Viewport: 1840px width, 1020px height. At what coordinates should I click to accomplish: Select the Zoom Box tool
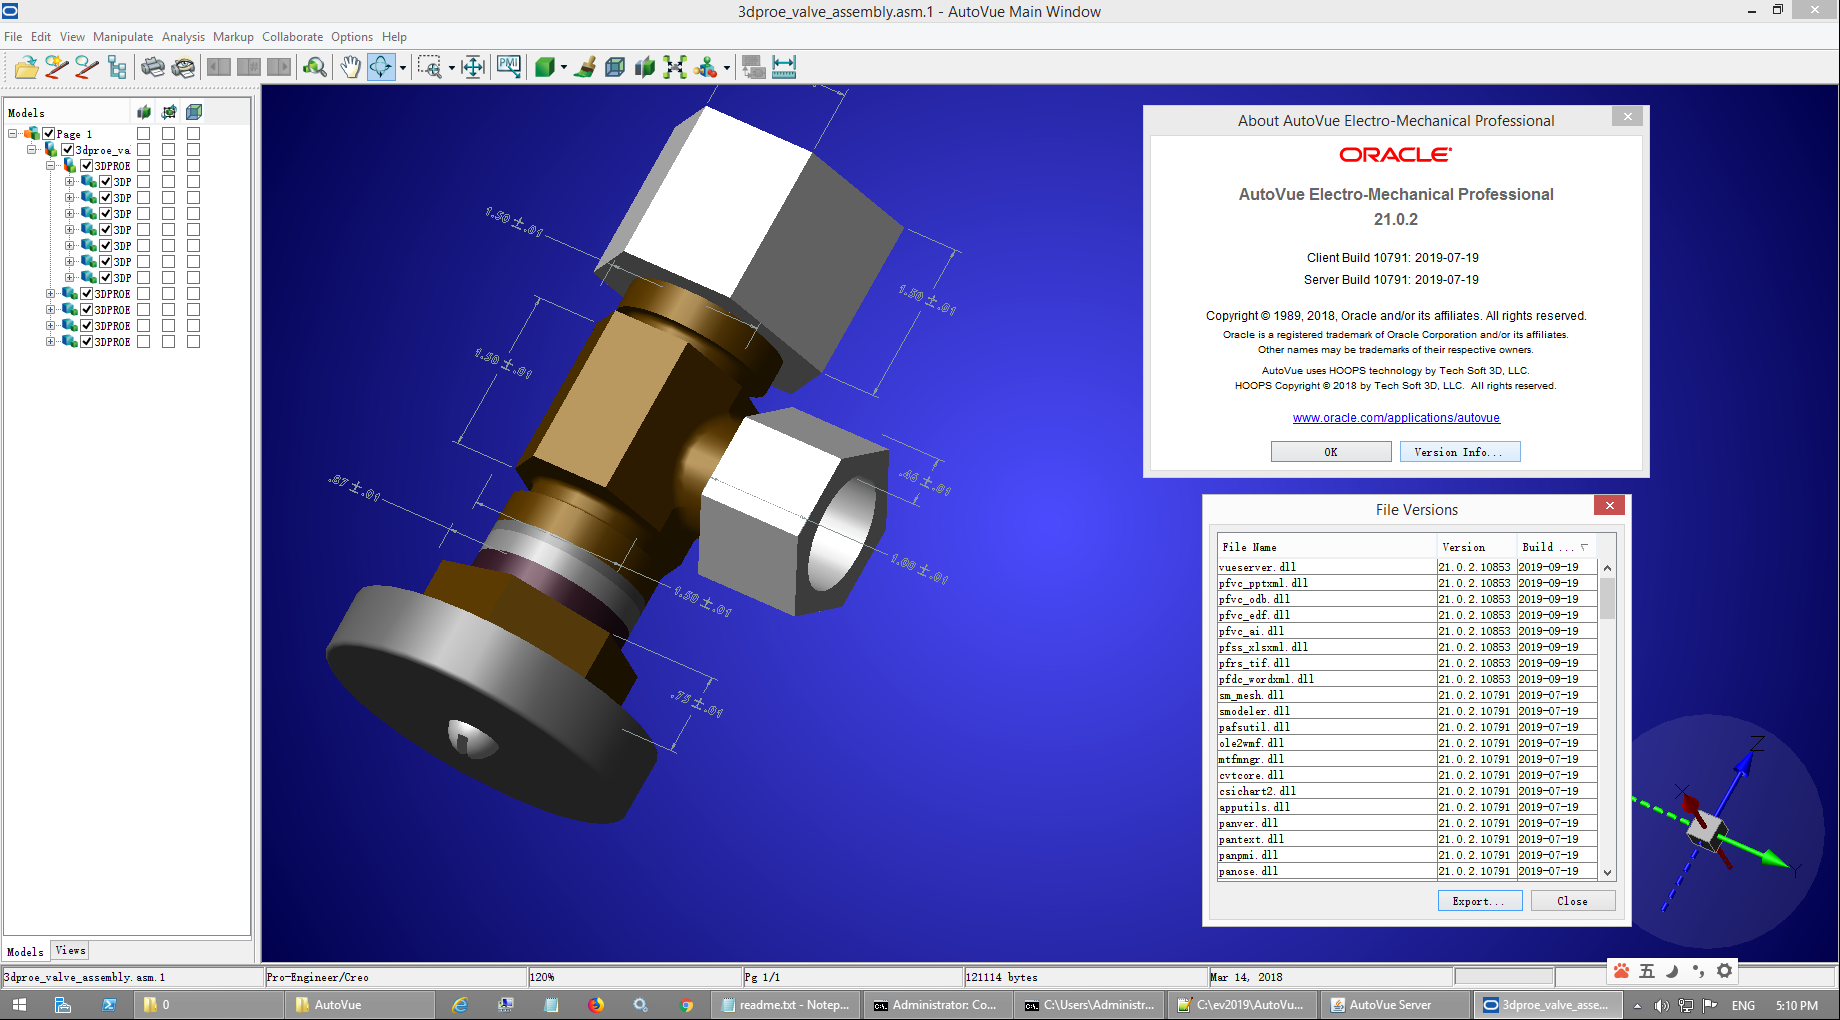click(x=429, y=67)
